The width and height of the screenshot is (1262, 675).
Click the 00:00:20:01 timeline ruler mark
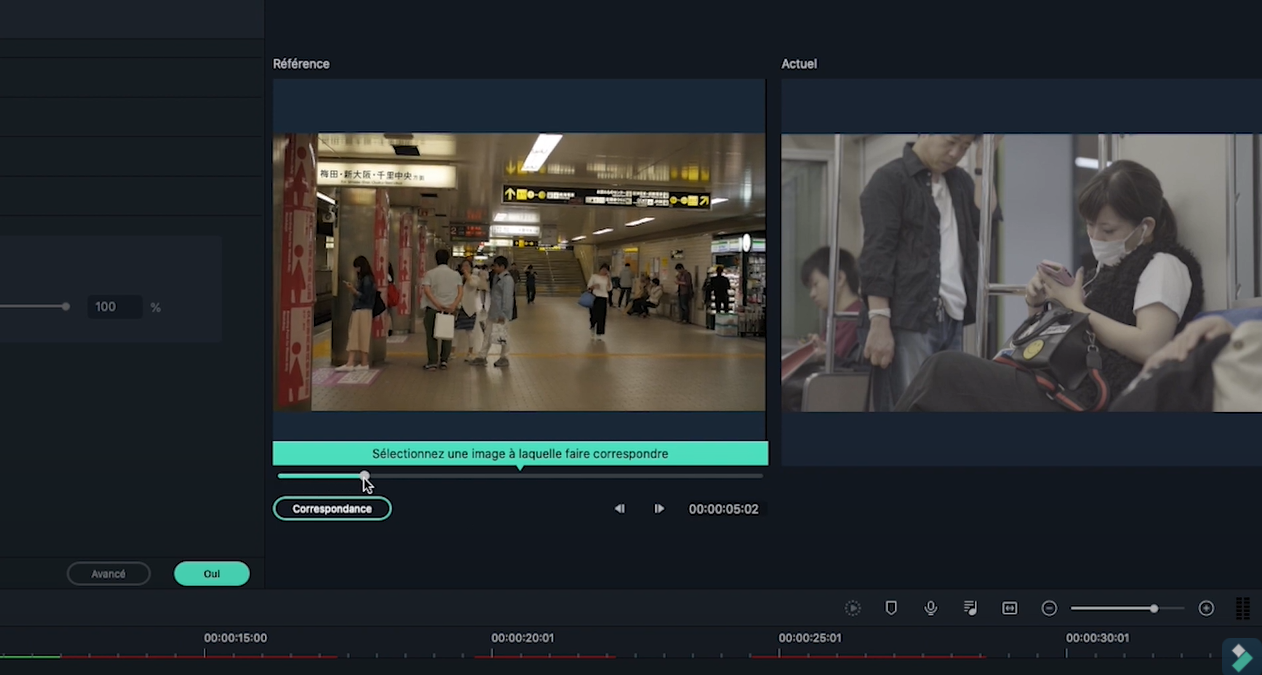click(x=522, y=638)
